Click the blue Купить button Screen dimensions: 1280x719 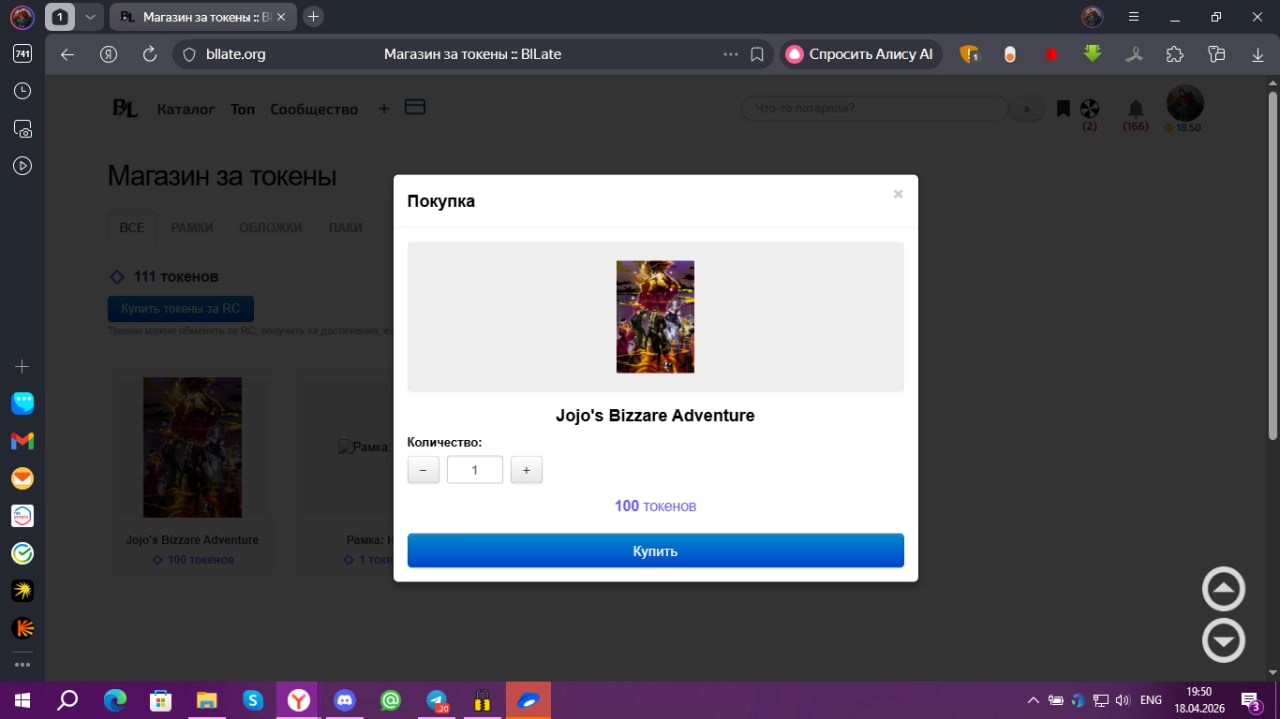coord(656,551)
